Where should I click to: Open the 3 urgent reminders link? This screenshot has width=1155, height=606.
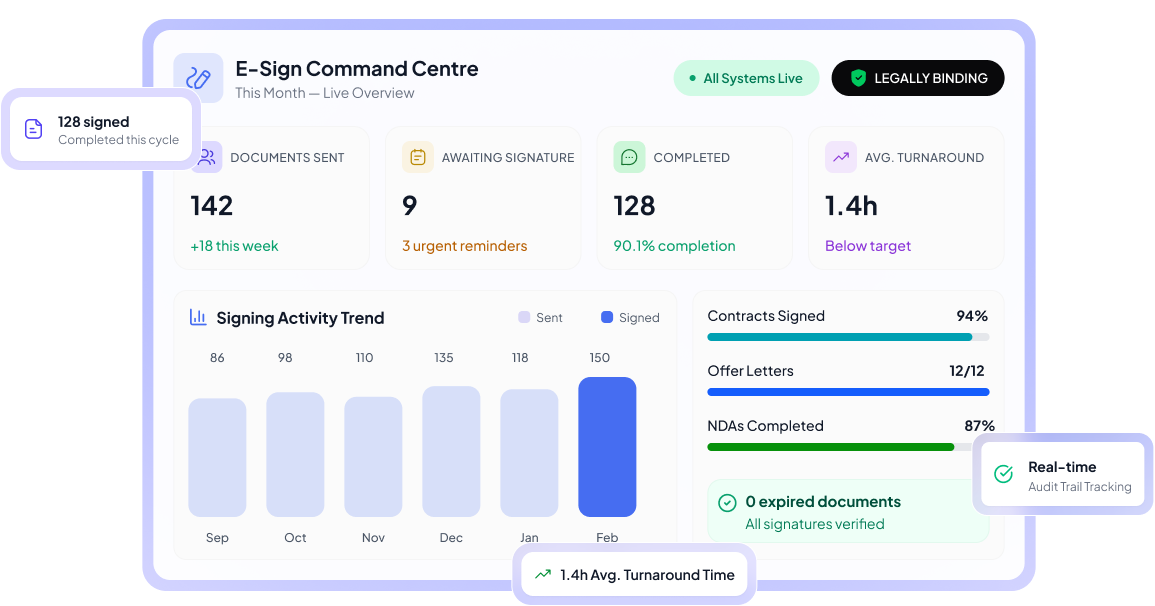click(x=464, y=246)
